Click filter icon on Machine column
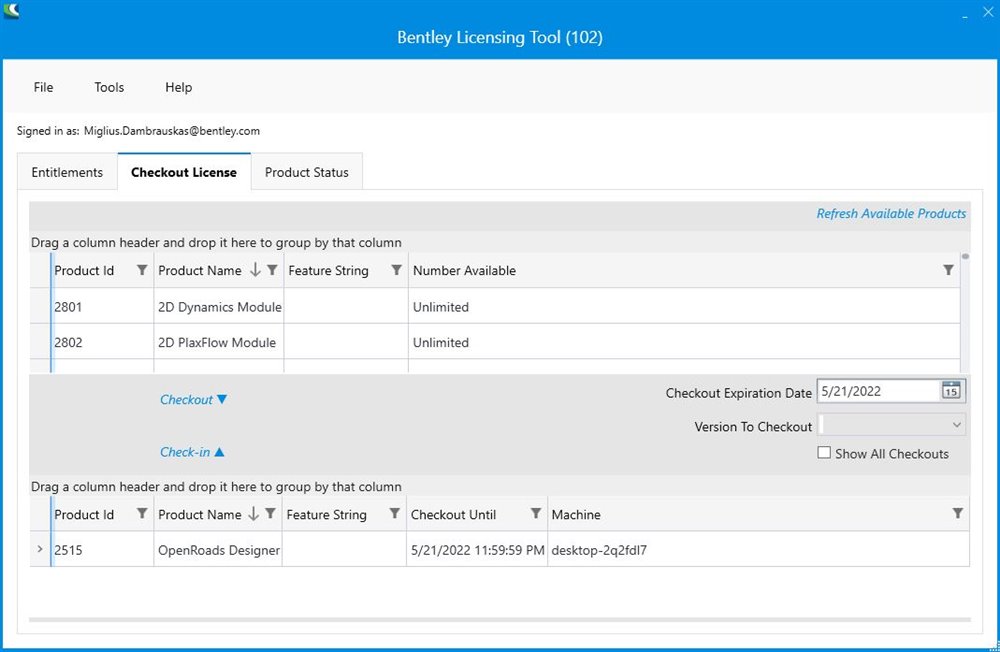This screenshot has height=652, width=1000. [958, 514]
